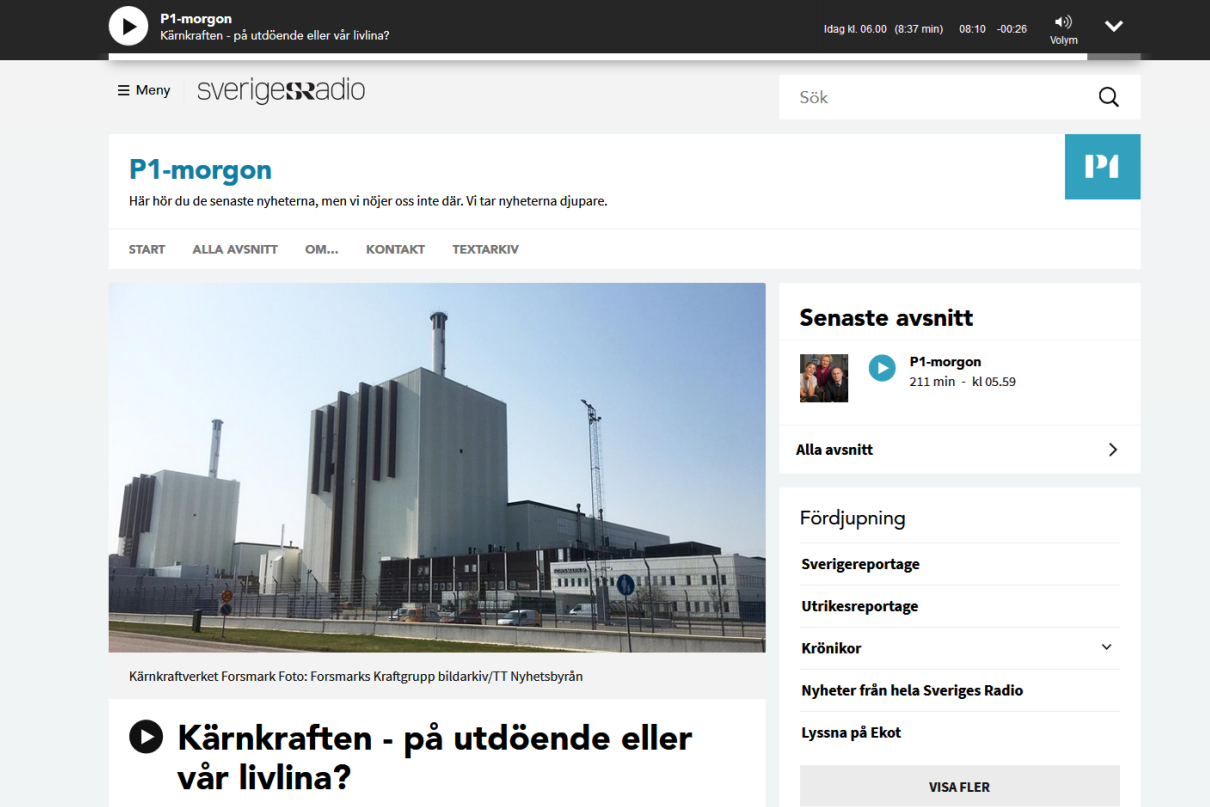This screenshot has height=807, width=1210.
Task: Expand the Krönikor section
Action: (x=1106, y=648)
